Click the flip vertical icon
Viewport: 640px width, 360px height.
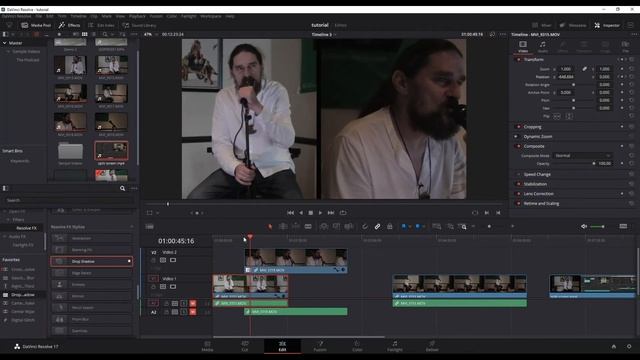point(569,116)
